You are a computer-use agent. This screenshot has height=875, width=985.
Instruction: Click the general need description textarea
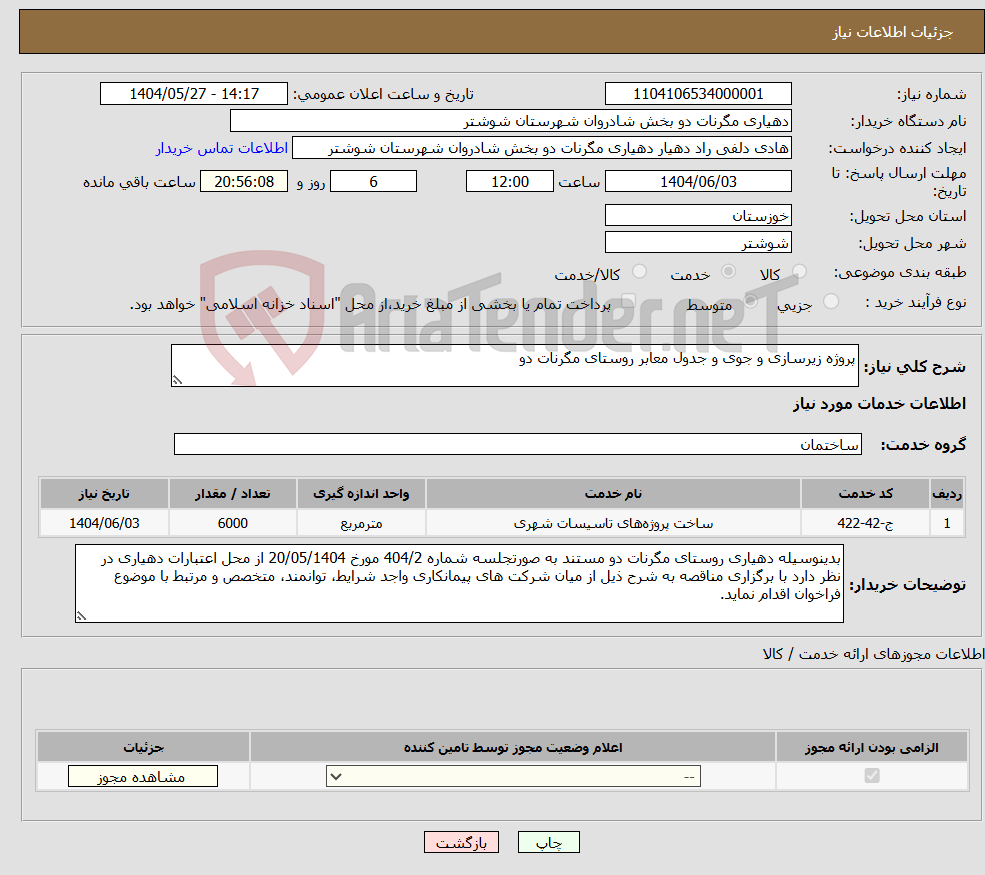pyautogui.click(x=514, y=366)
